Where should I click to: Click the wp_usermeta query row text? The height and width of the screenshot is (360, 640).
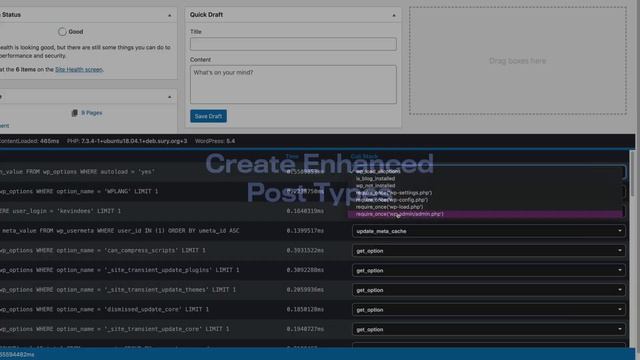click(120, 231)
